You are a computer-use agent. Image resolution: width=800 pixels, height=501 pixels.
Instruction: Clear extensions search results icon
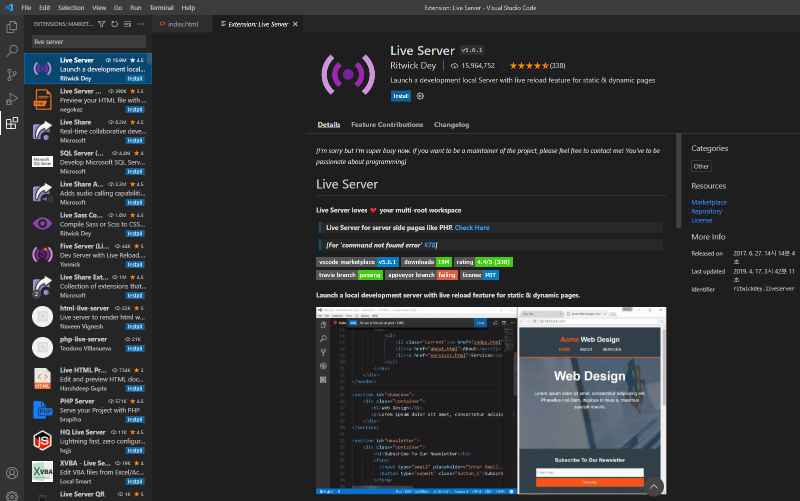point(128,24)
